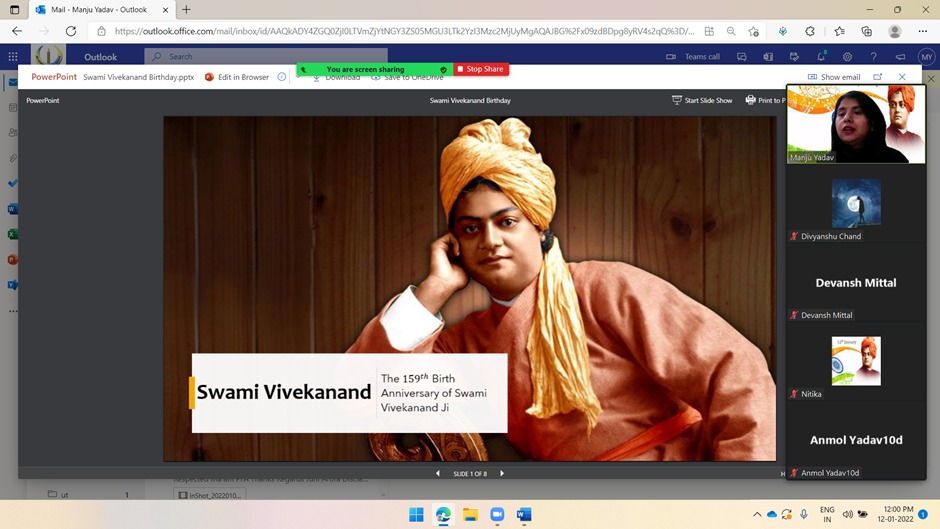Open Outlook settings gear
This screenshot has width=940, height=529.
(847, 57)
